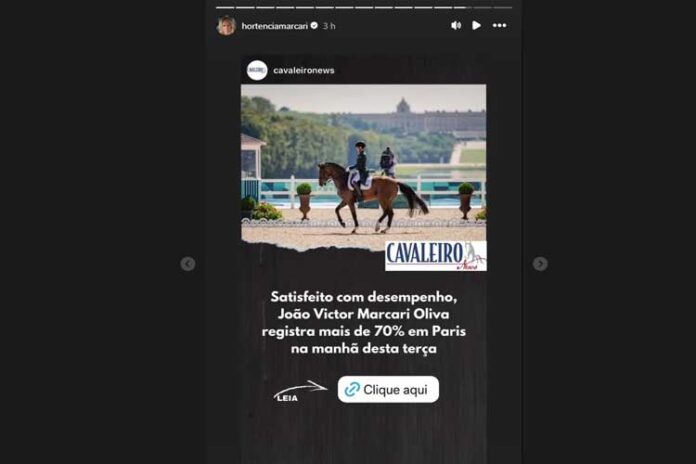This screenshot has height=464, width=696.
Task: Click the "3 h" story timestamp
Action: click(329, 26)
